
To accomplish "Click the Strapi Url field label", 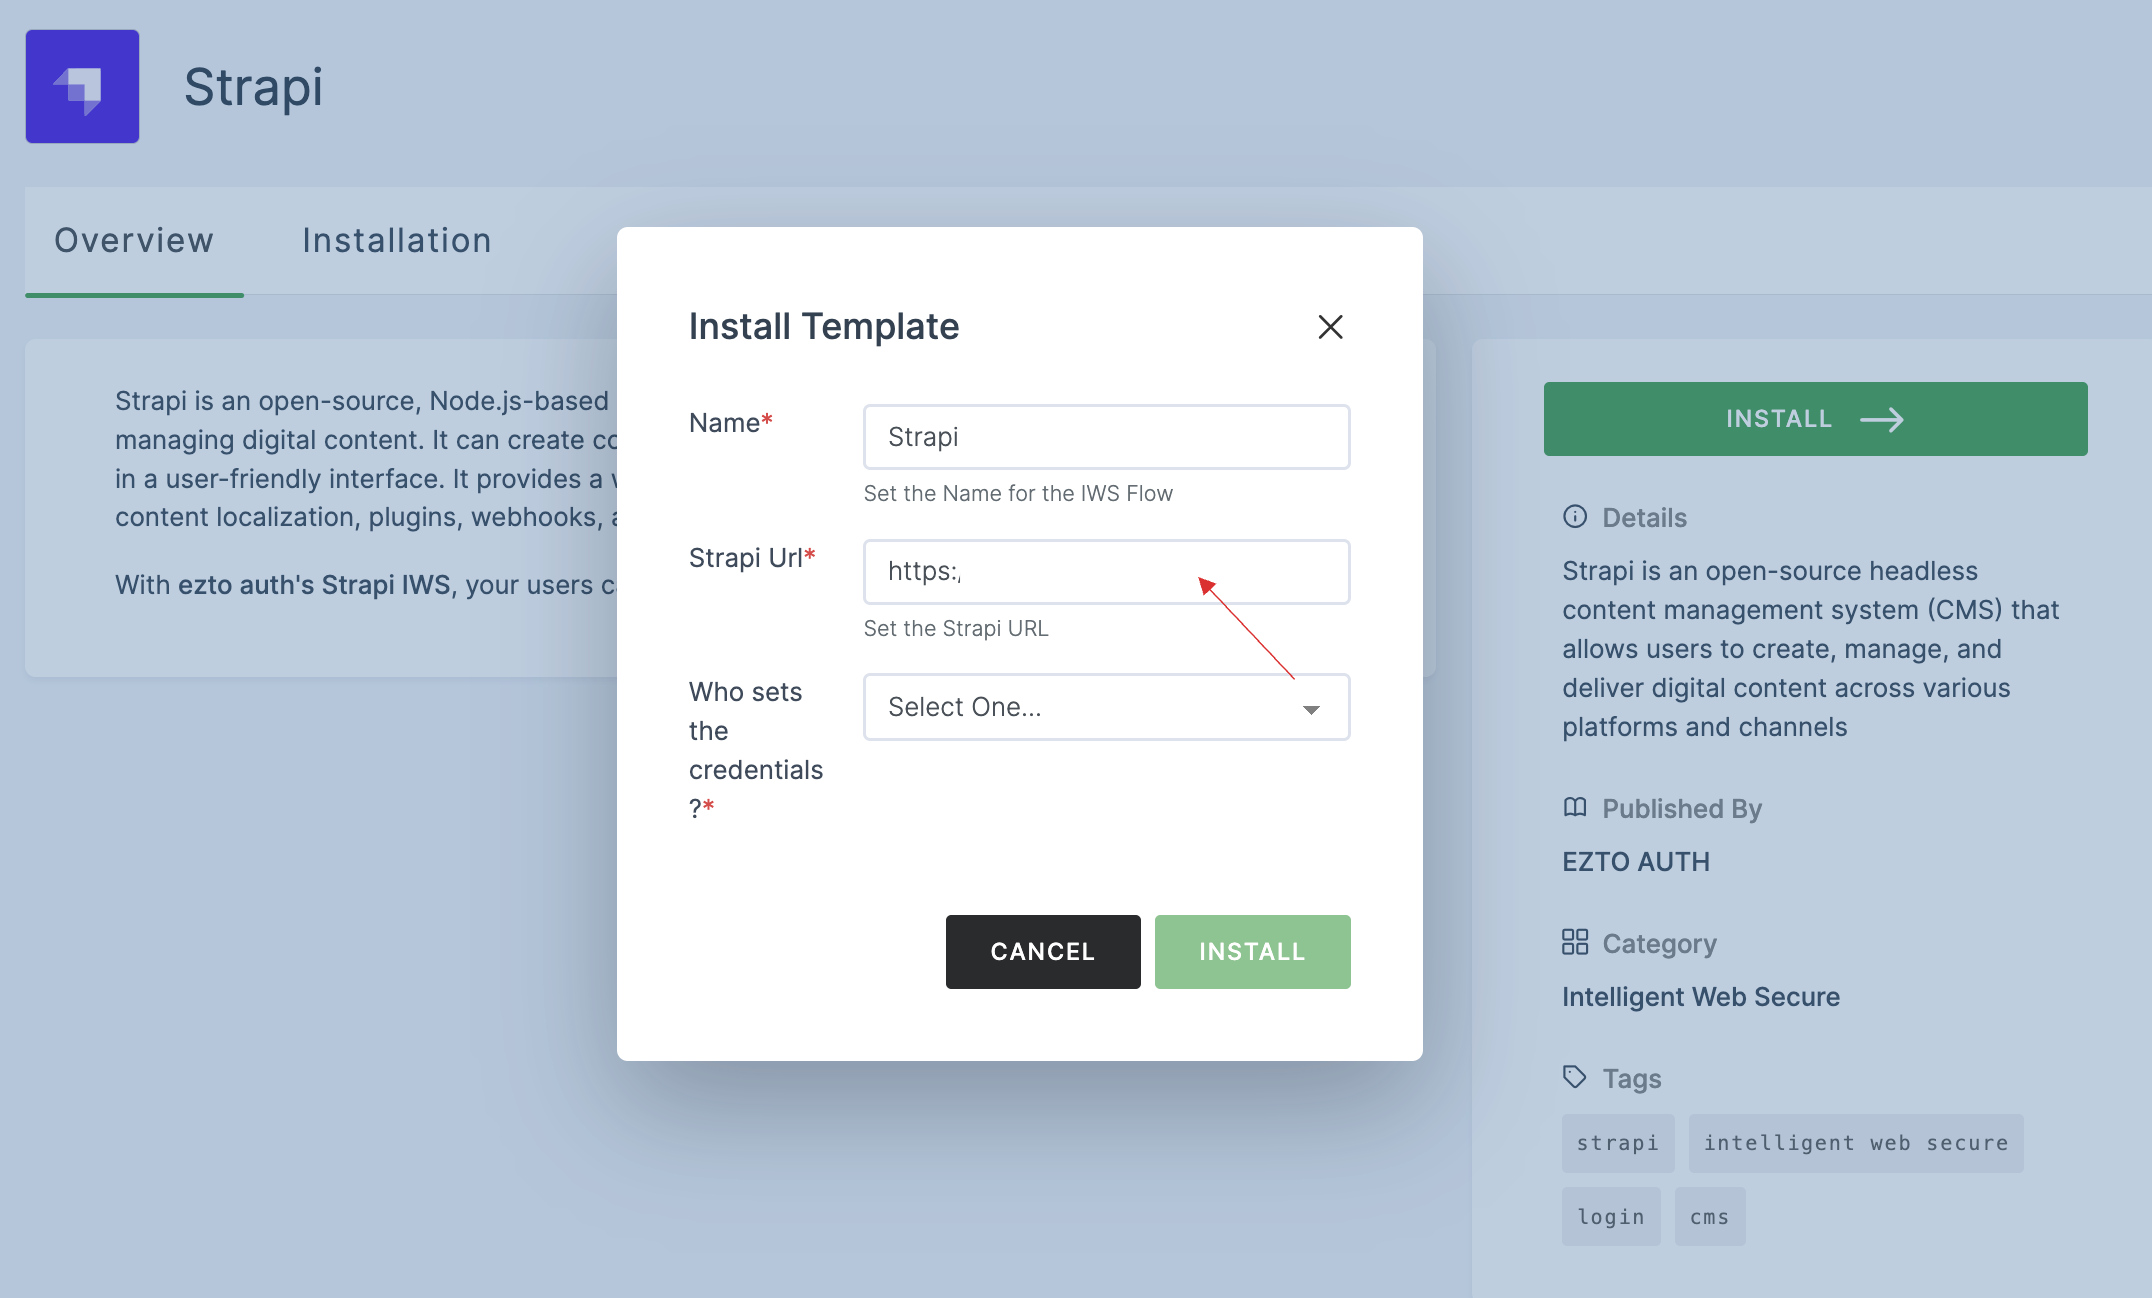I will pos(752,558).
